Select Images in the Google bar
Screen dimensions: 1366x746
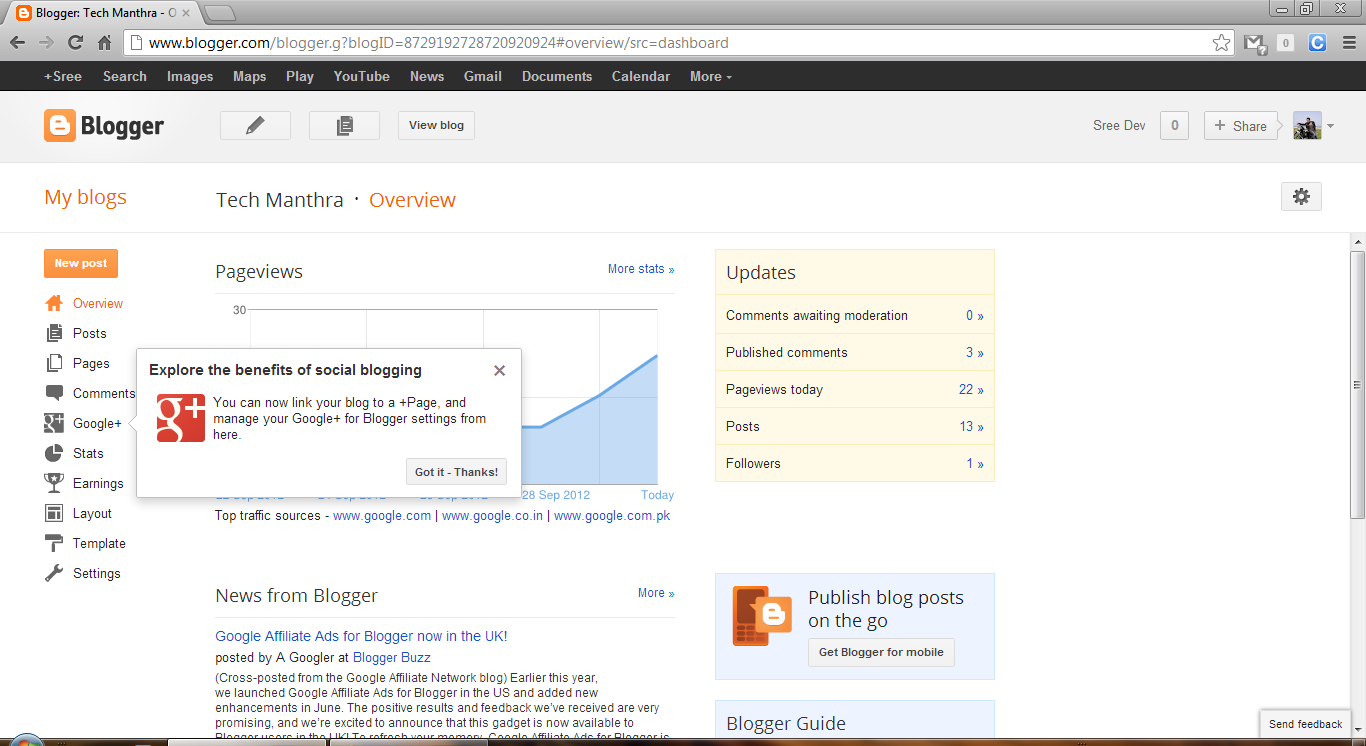190,76
